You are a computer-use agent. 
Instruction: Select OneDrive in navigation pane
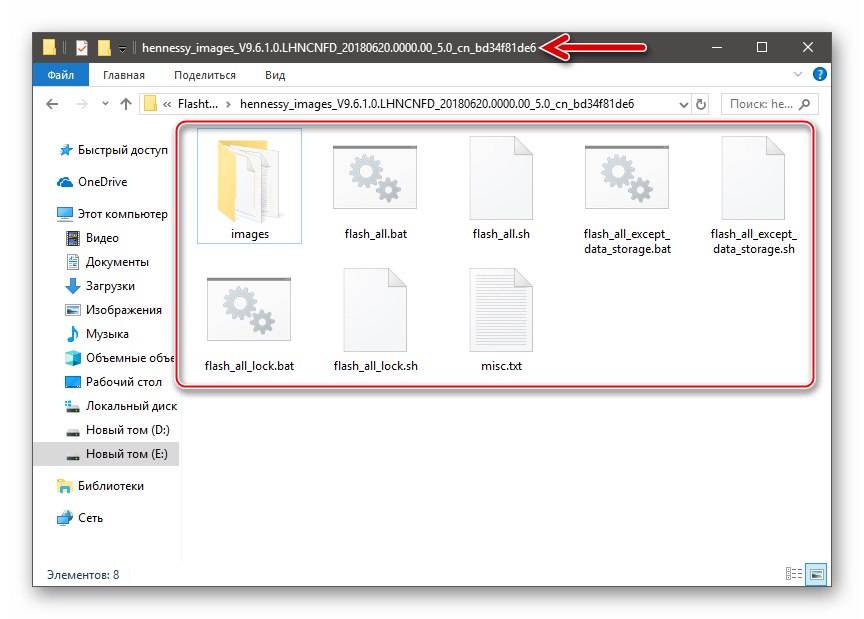(93, 182)
